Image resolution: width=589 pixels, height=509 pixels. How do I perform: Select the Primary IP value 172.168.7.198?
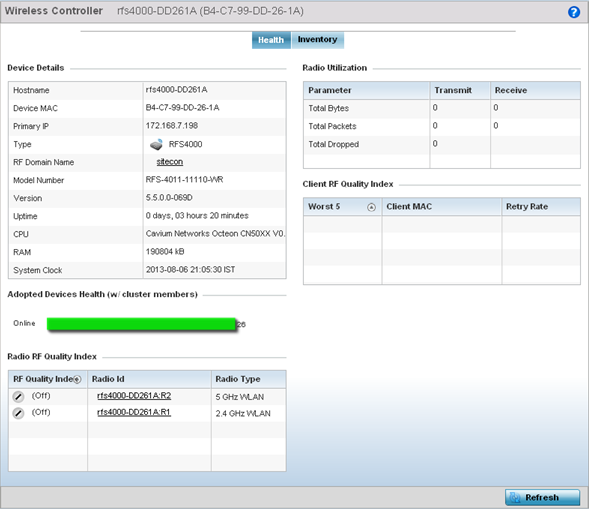tap(172, 126)
